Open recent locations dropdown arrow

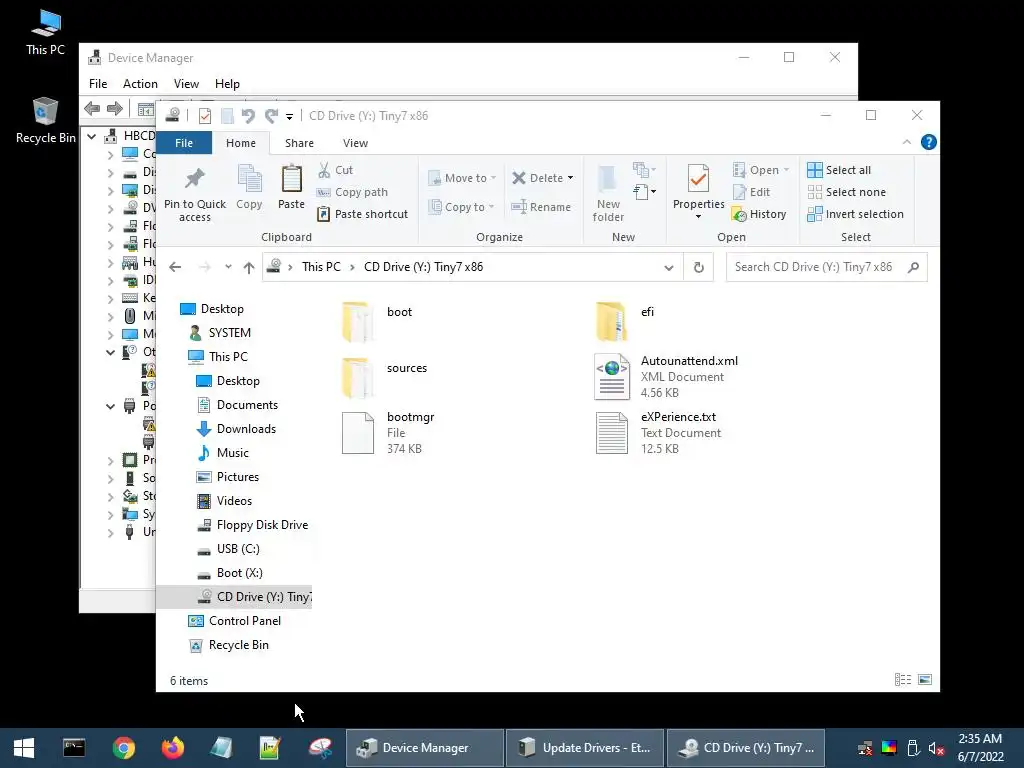click(x=228, y=267)
